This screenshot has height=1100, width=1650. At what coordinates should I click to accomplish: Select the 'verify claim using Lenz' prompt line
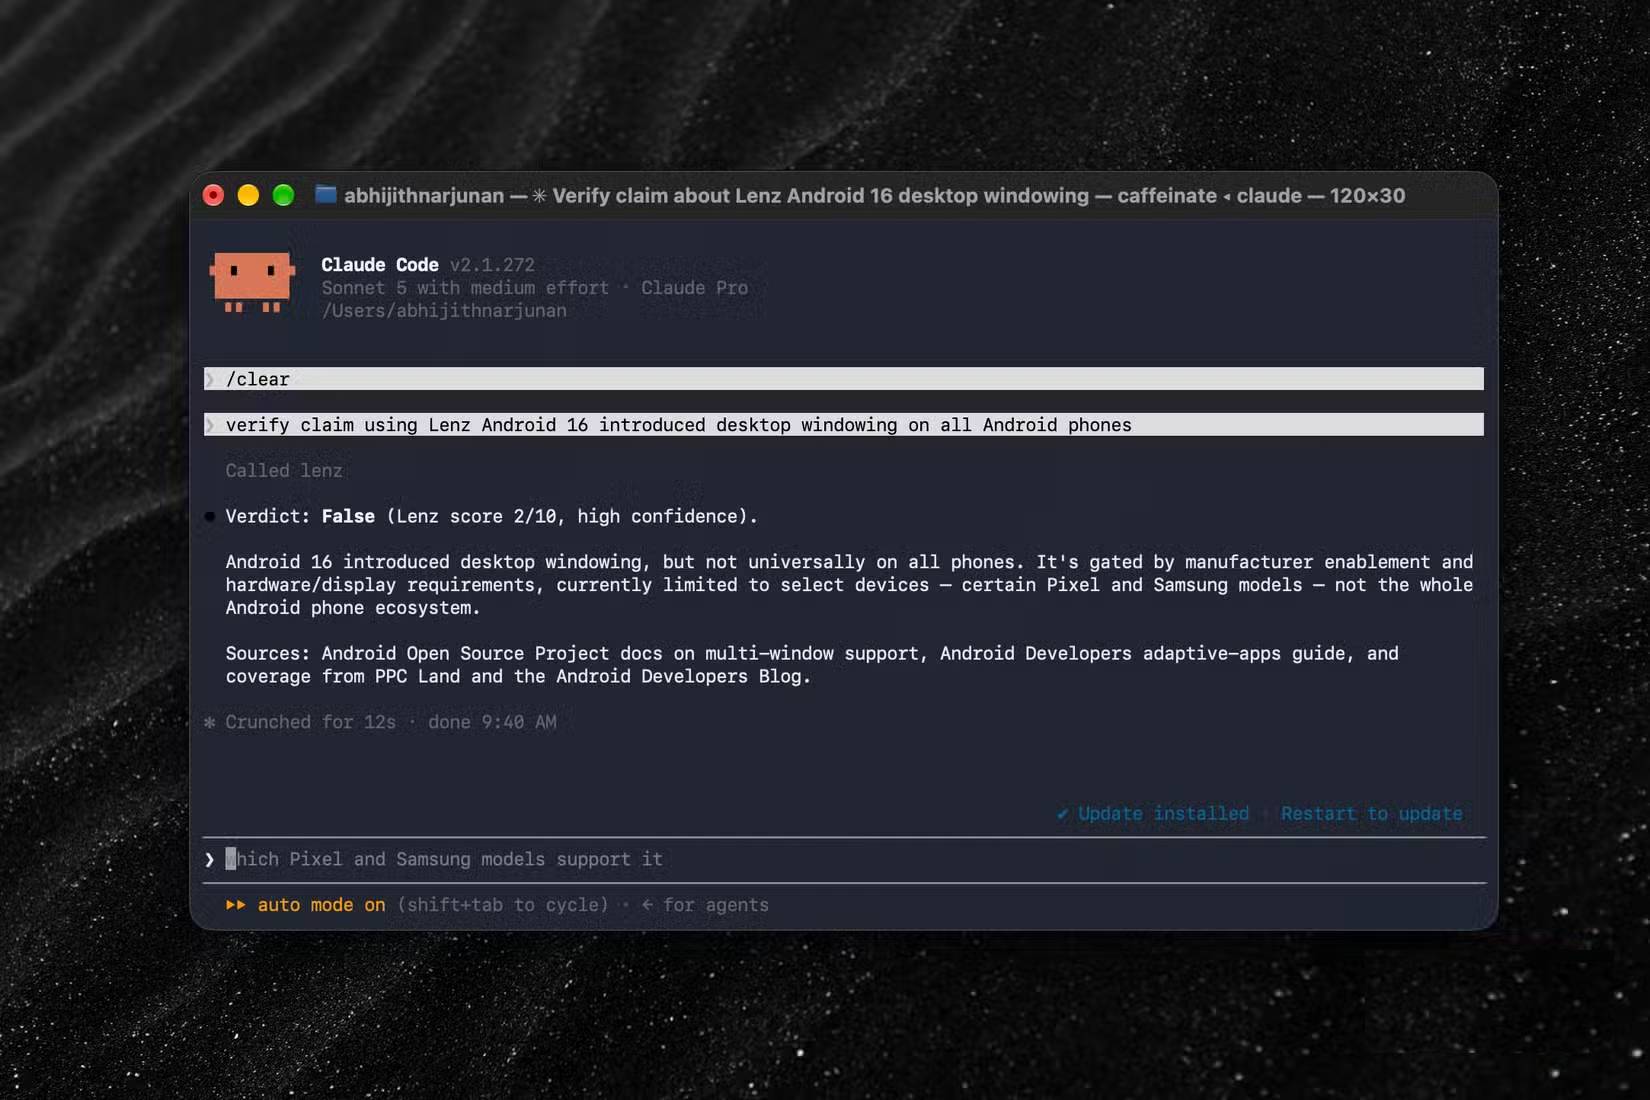tap(844, 425)
